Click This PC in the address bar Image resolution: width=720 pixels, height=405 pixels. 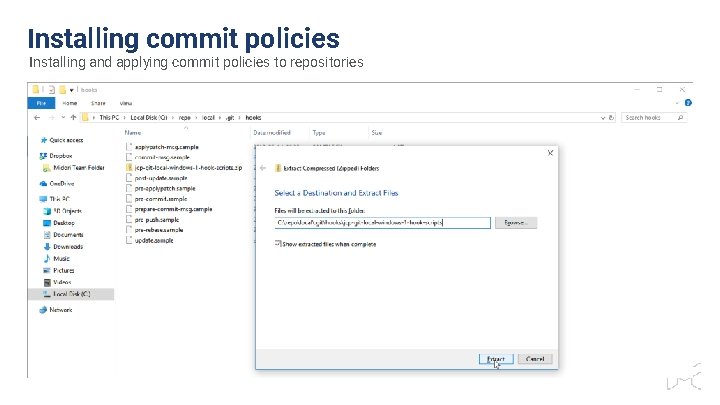tap(109, 118)
